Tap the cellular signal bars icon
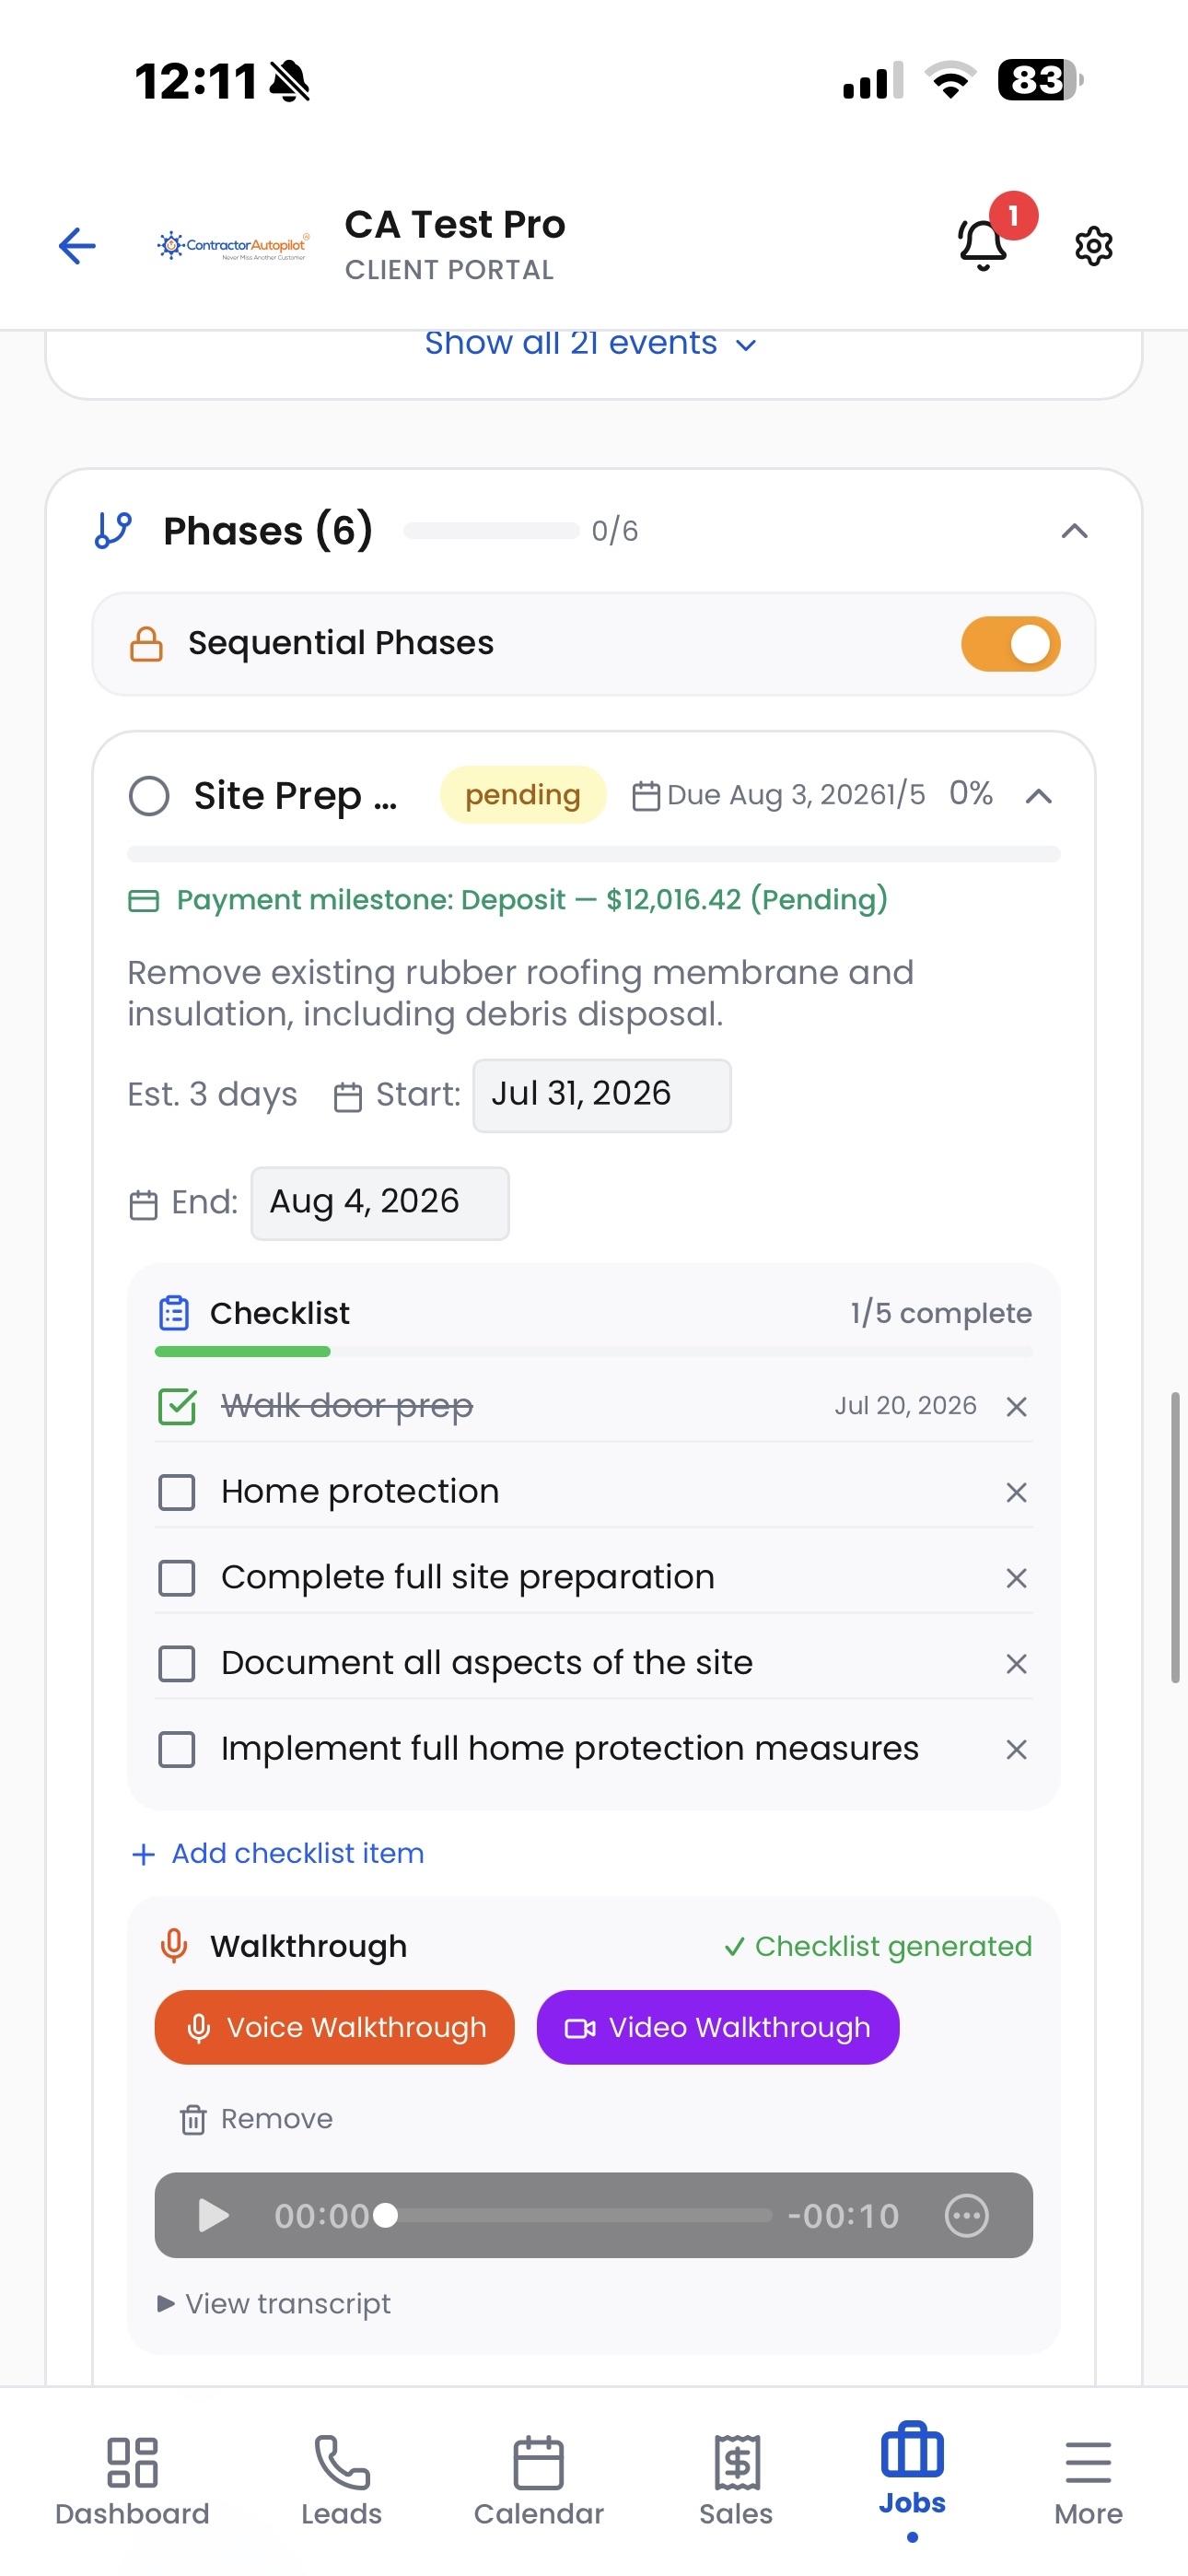This screenshot has height=2576, width=1188. pyautogui.click(x=873, y=80)
